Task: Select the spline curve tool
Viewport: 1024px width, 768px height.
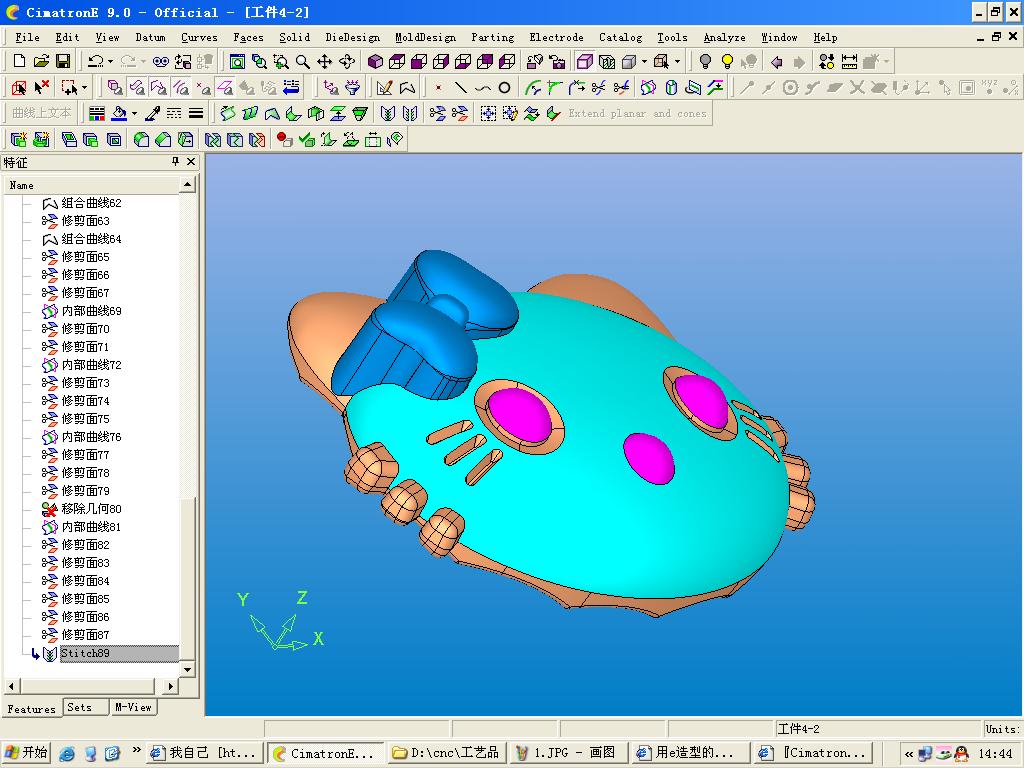Action: point(483,87)
